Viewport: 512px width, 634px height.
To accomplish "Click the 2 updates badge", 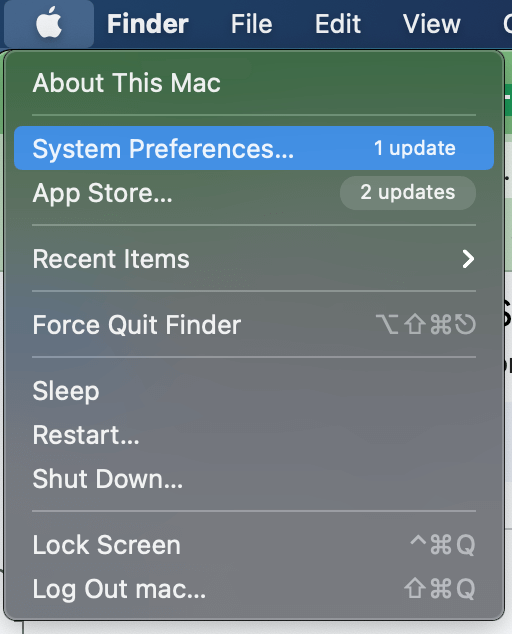I will 408,192.
